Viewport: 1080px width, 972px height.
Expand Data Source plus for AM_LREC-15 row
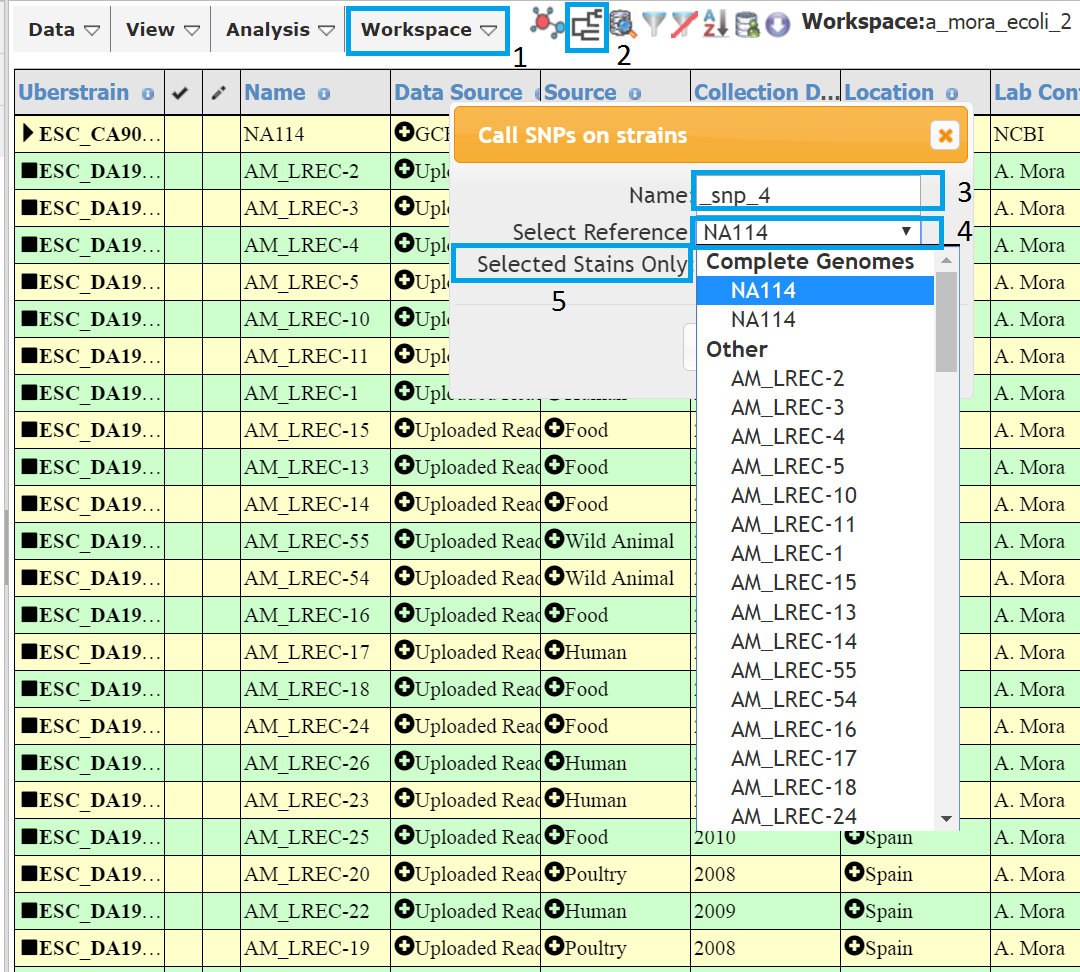click(404, 428)
